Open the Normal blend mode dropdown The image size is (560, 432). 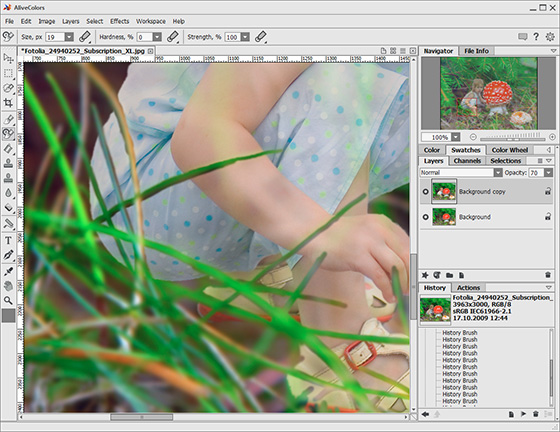pyautogui.click(x=498, y=172)
